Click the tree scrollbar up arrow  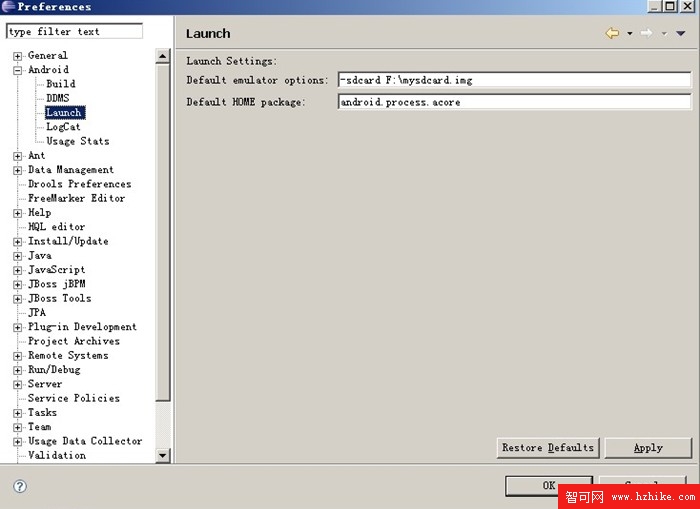click(162, 56)
